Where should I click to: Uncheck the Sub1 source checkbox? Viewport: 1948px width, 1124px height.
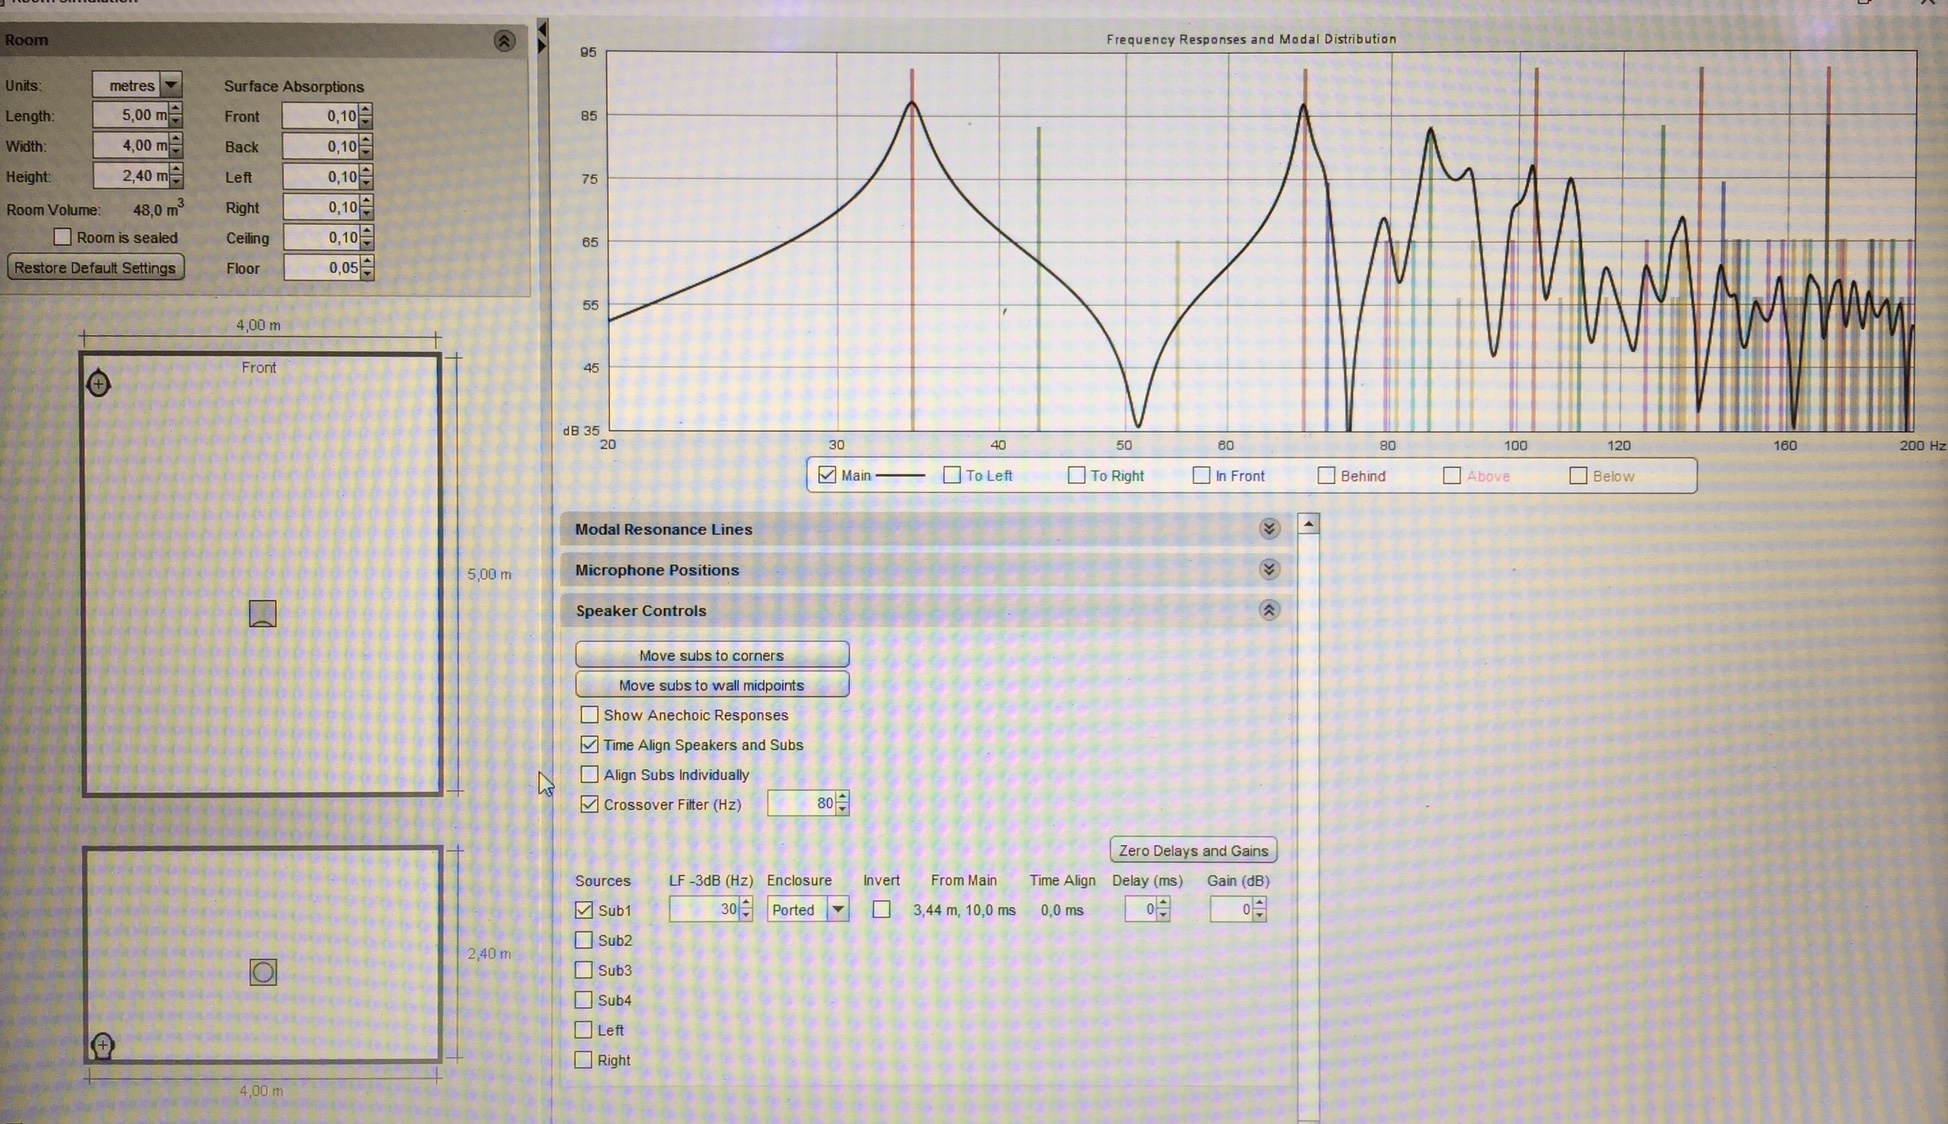click(x=584, y=910)
